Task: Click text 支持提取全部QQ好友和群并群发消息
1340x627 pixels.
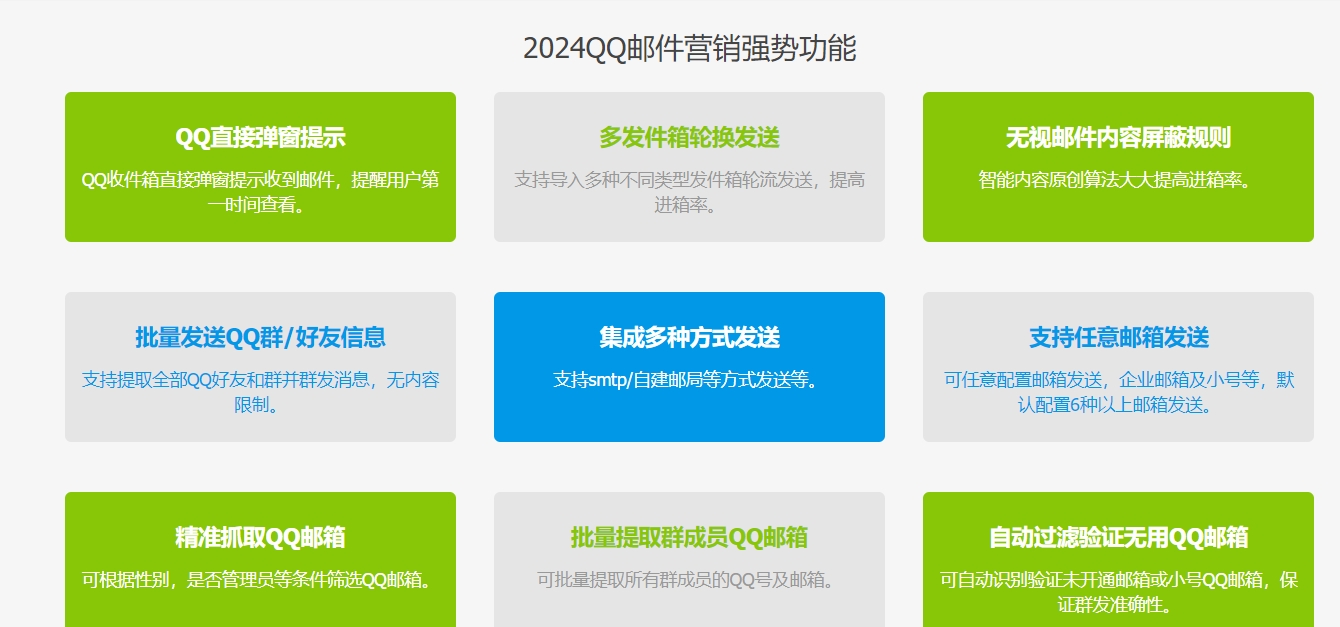Action: click(228, 380)
